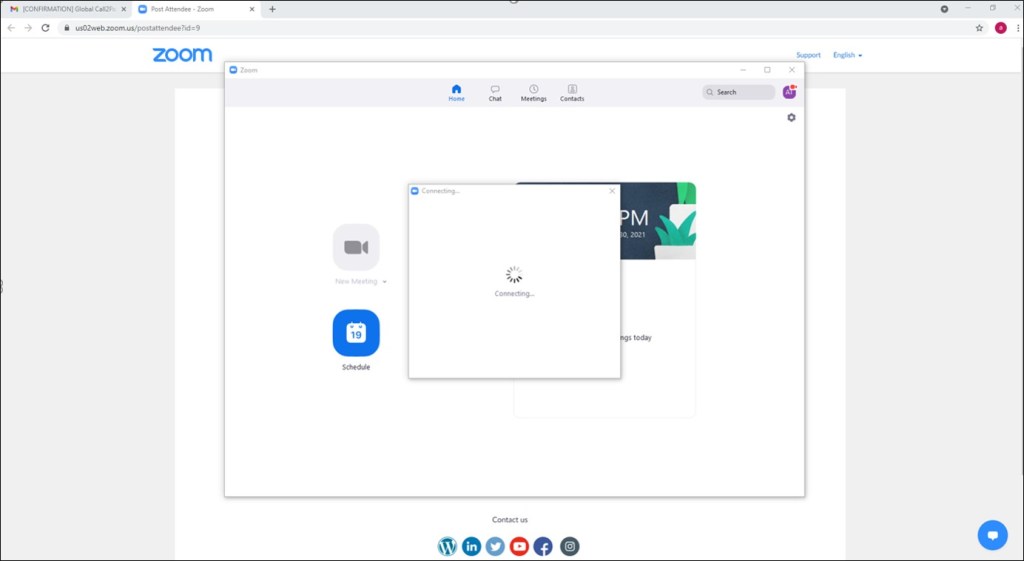This screenshot has width=1024, height=561.
Task: Open the Instagram social icon
Action: click(569, 546)
